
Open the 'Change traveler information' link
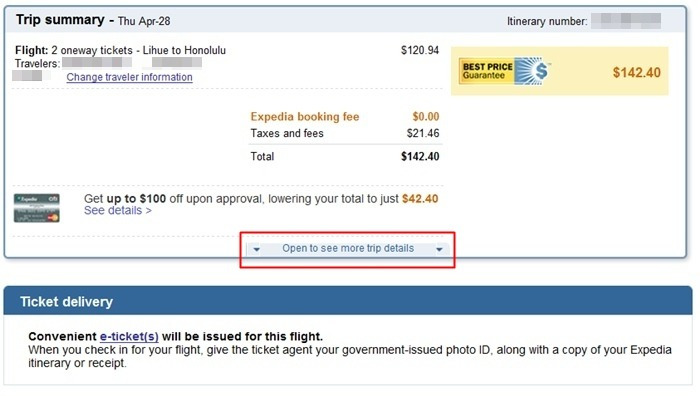click(x=129, y=77)
